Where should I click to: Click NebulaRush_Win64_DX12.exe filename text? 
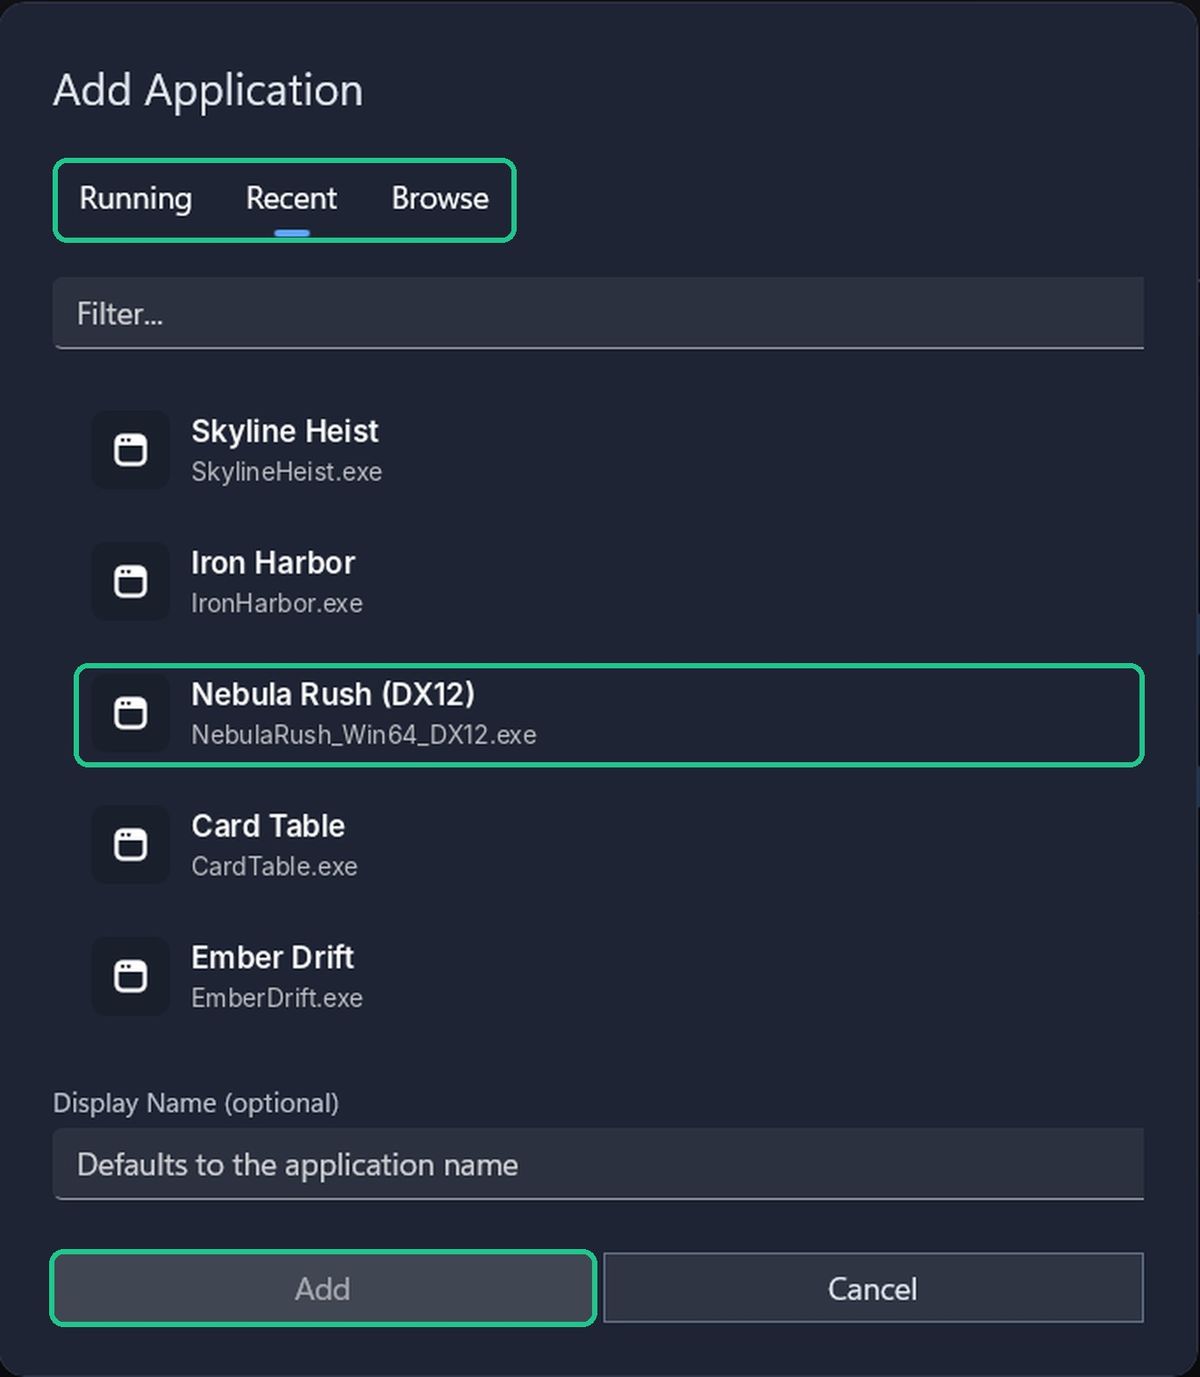pyautogui.click(x=364, y=735)
